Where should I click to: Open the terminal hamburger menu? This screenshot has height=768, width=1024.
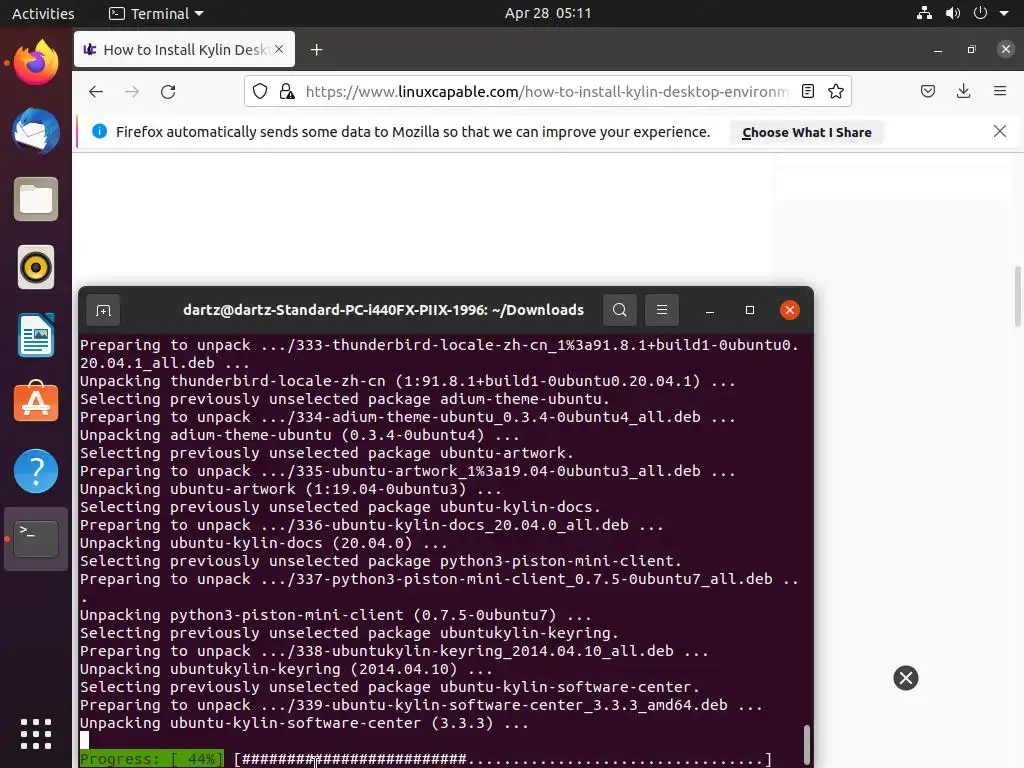662,310
